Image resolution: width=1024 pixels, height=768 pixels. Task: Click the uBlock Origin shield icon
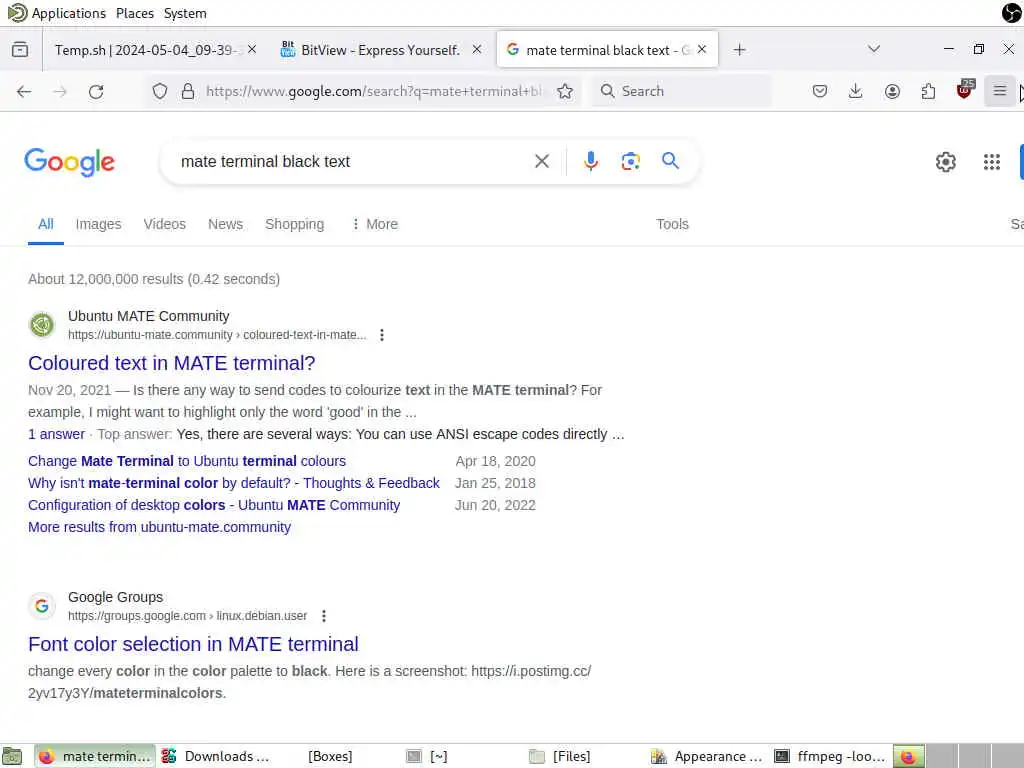965,90
